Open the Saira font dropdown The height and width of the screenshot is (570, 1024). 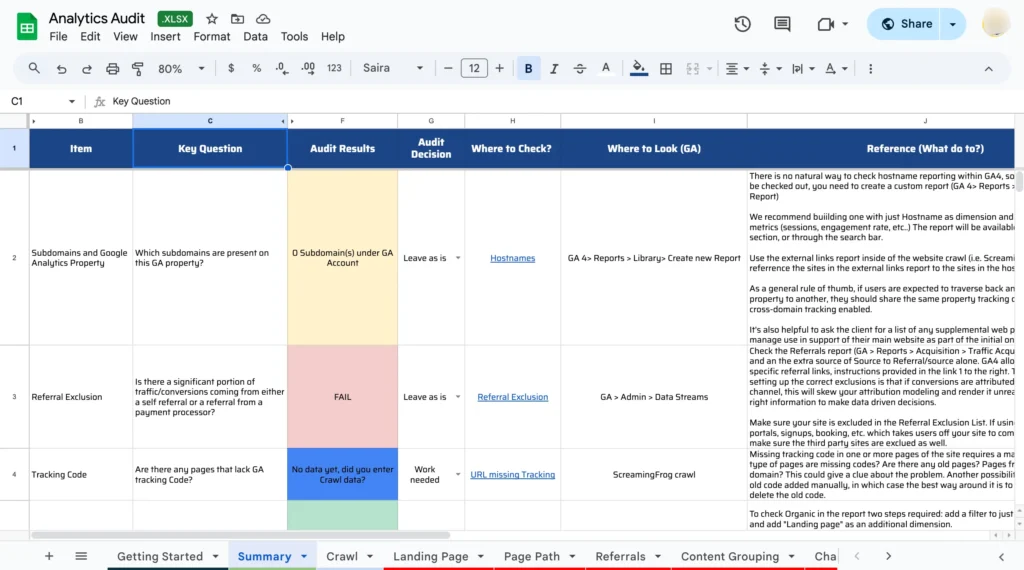click(x=392, y=69)
